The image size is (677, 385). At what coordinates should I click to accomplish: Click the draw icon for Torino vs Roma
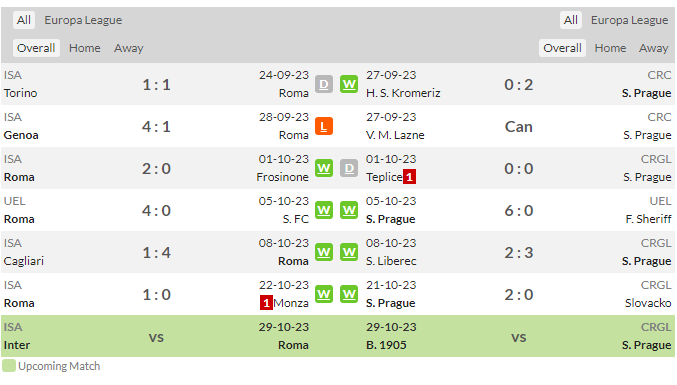click(x=324, y=84)
